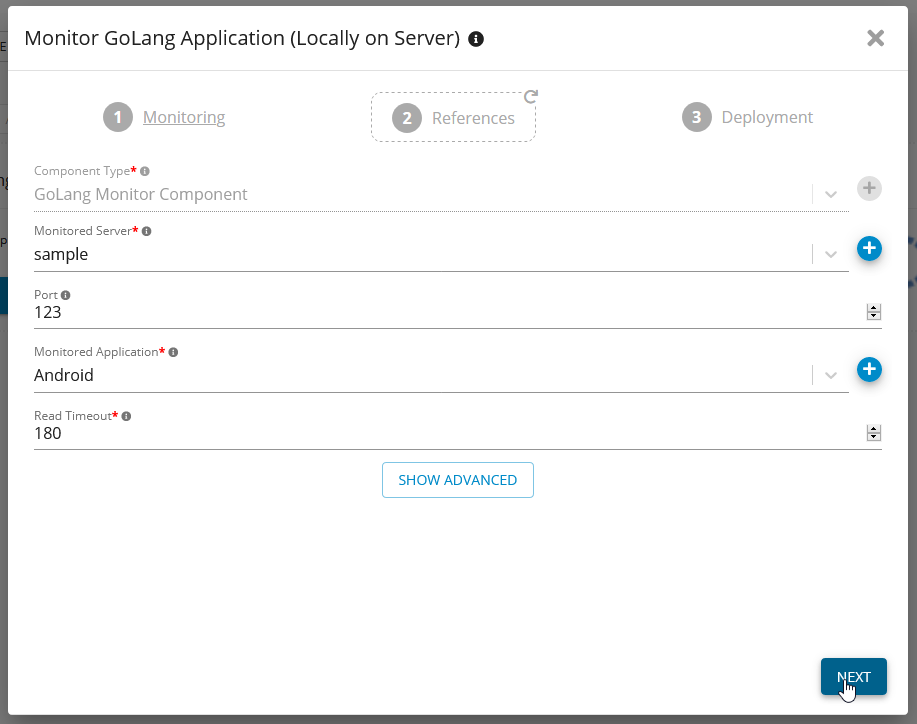Click the refresh icon on References step
The image size is (917, 724).
coord(531,97)
